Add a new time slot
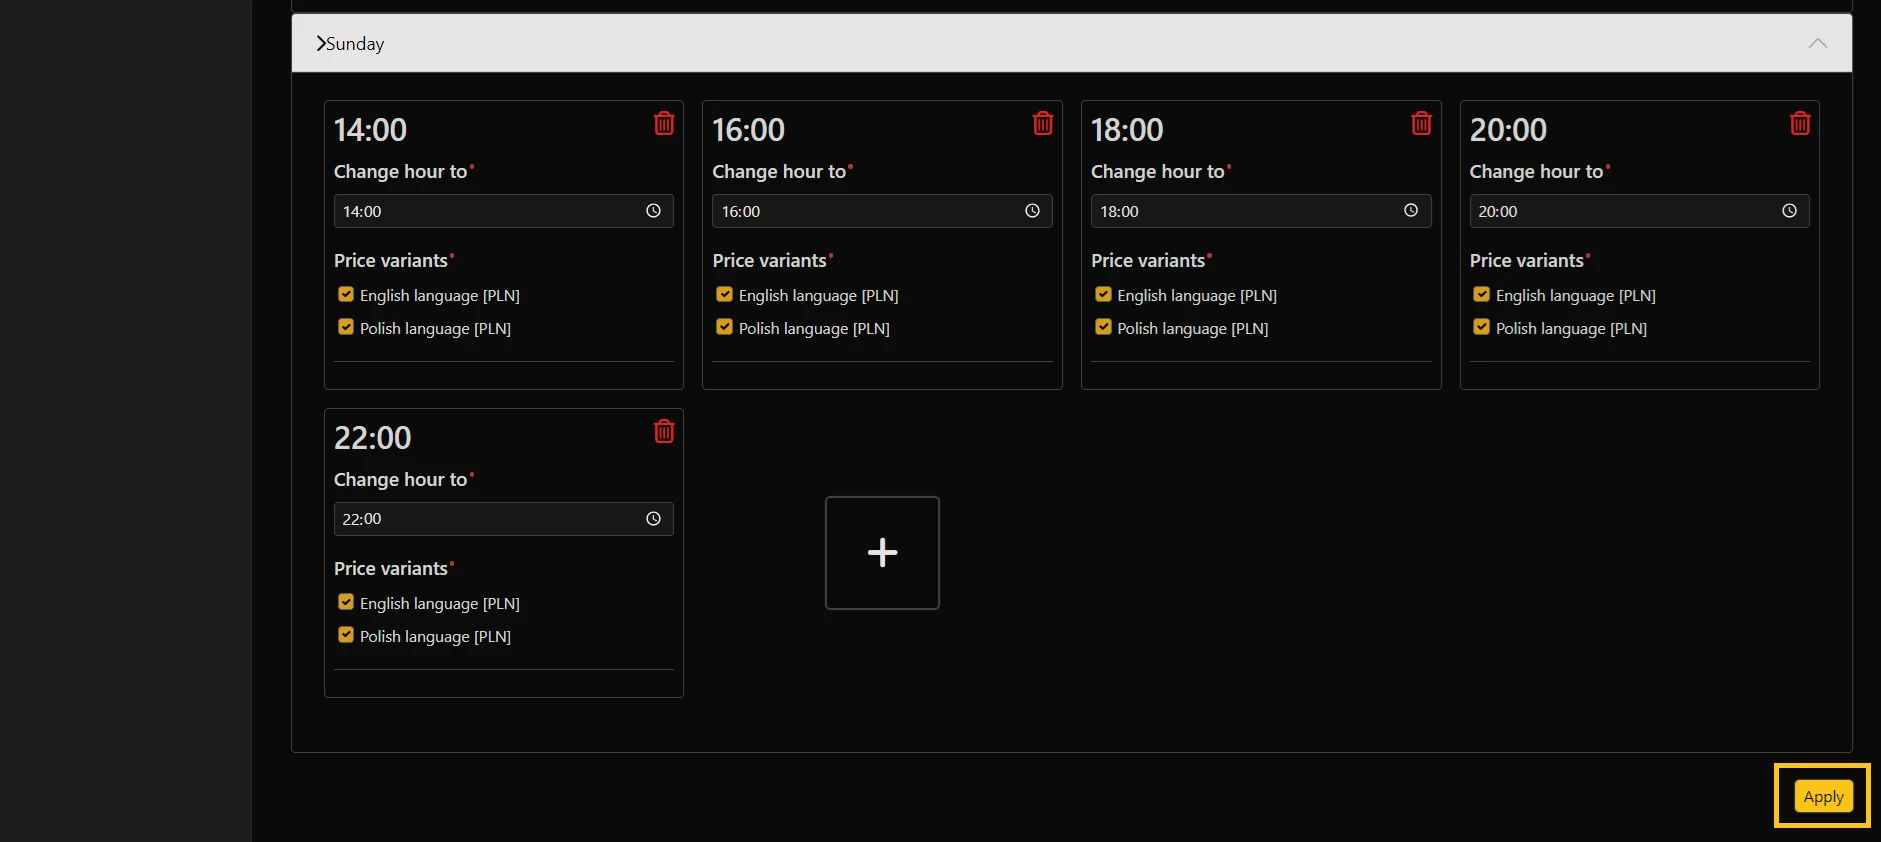The width and height of the screenshot is (1881, 842). point(882,553)
